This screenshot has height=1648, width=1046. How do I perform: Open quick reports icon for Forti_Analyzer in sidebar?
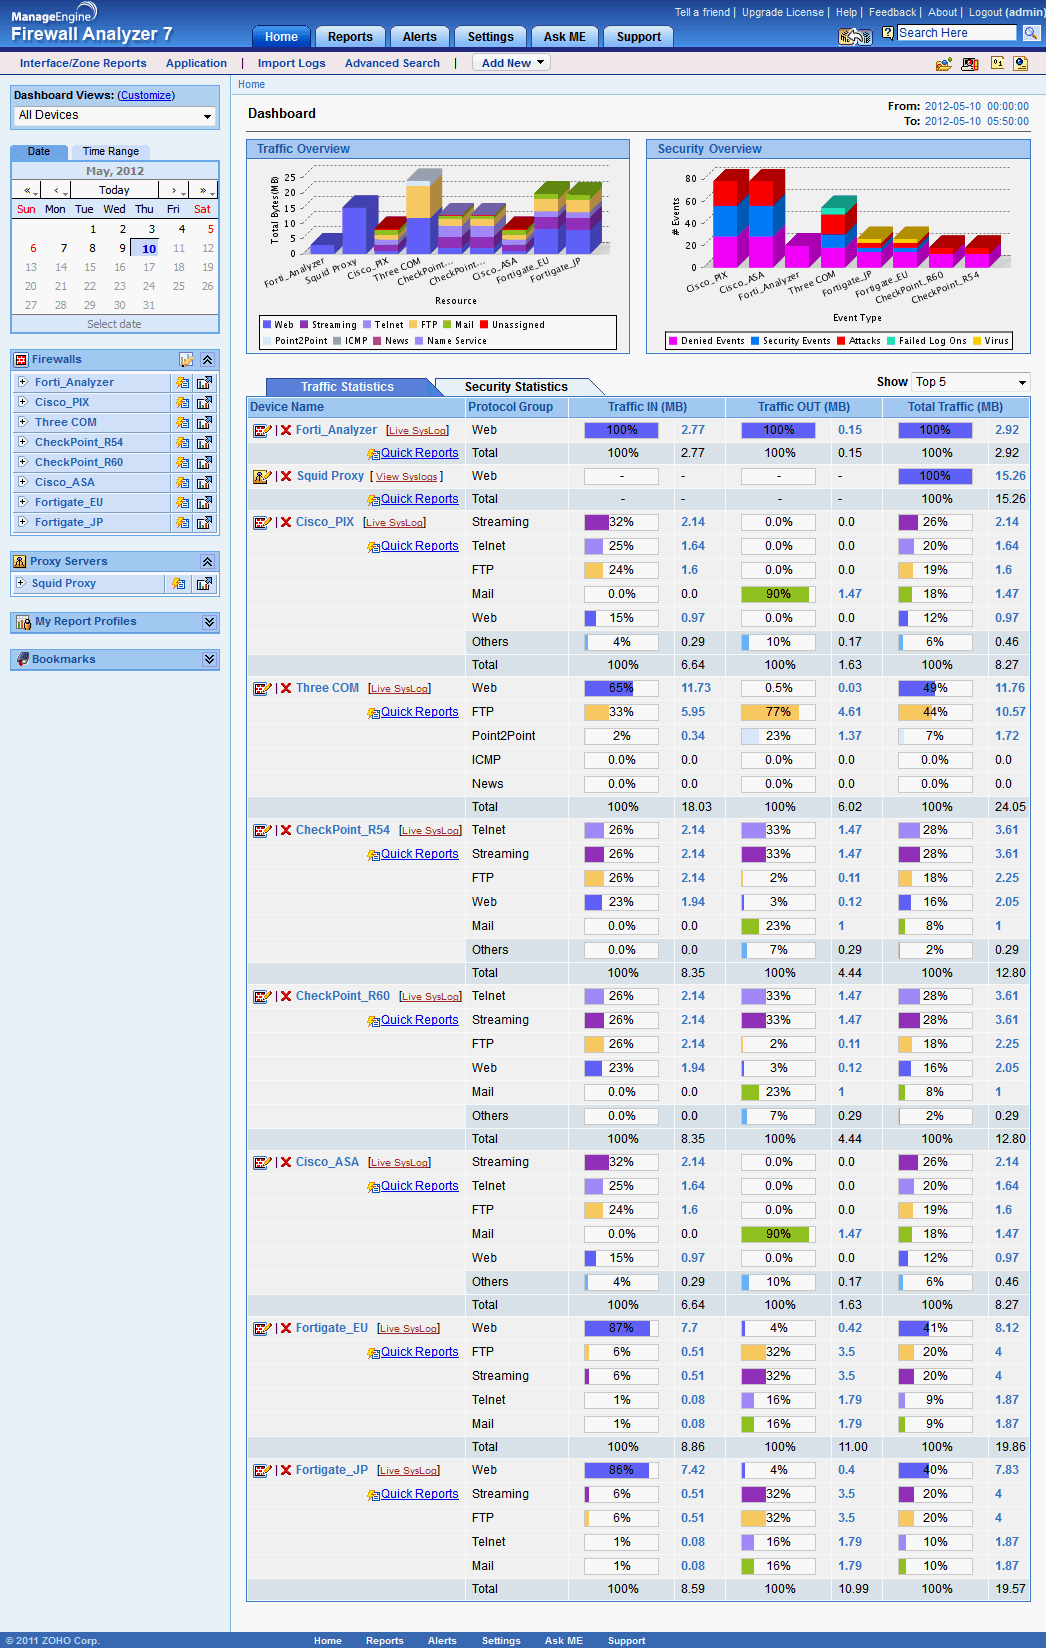point(182,382)
